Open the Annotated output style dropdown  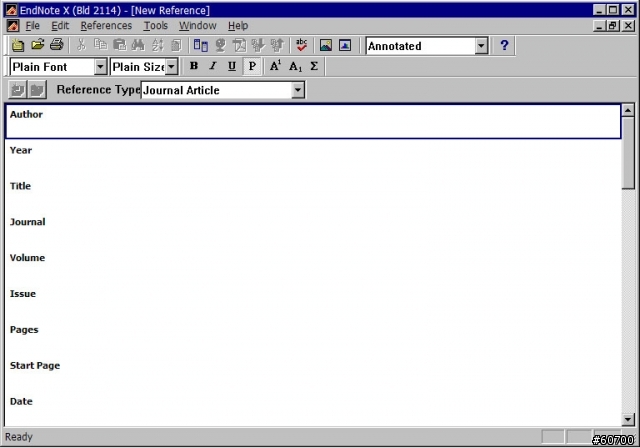coord(481,46)
